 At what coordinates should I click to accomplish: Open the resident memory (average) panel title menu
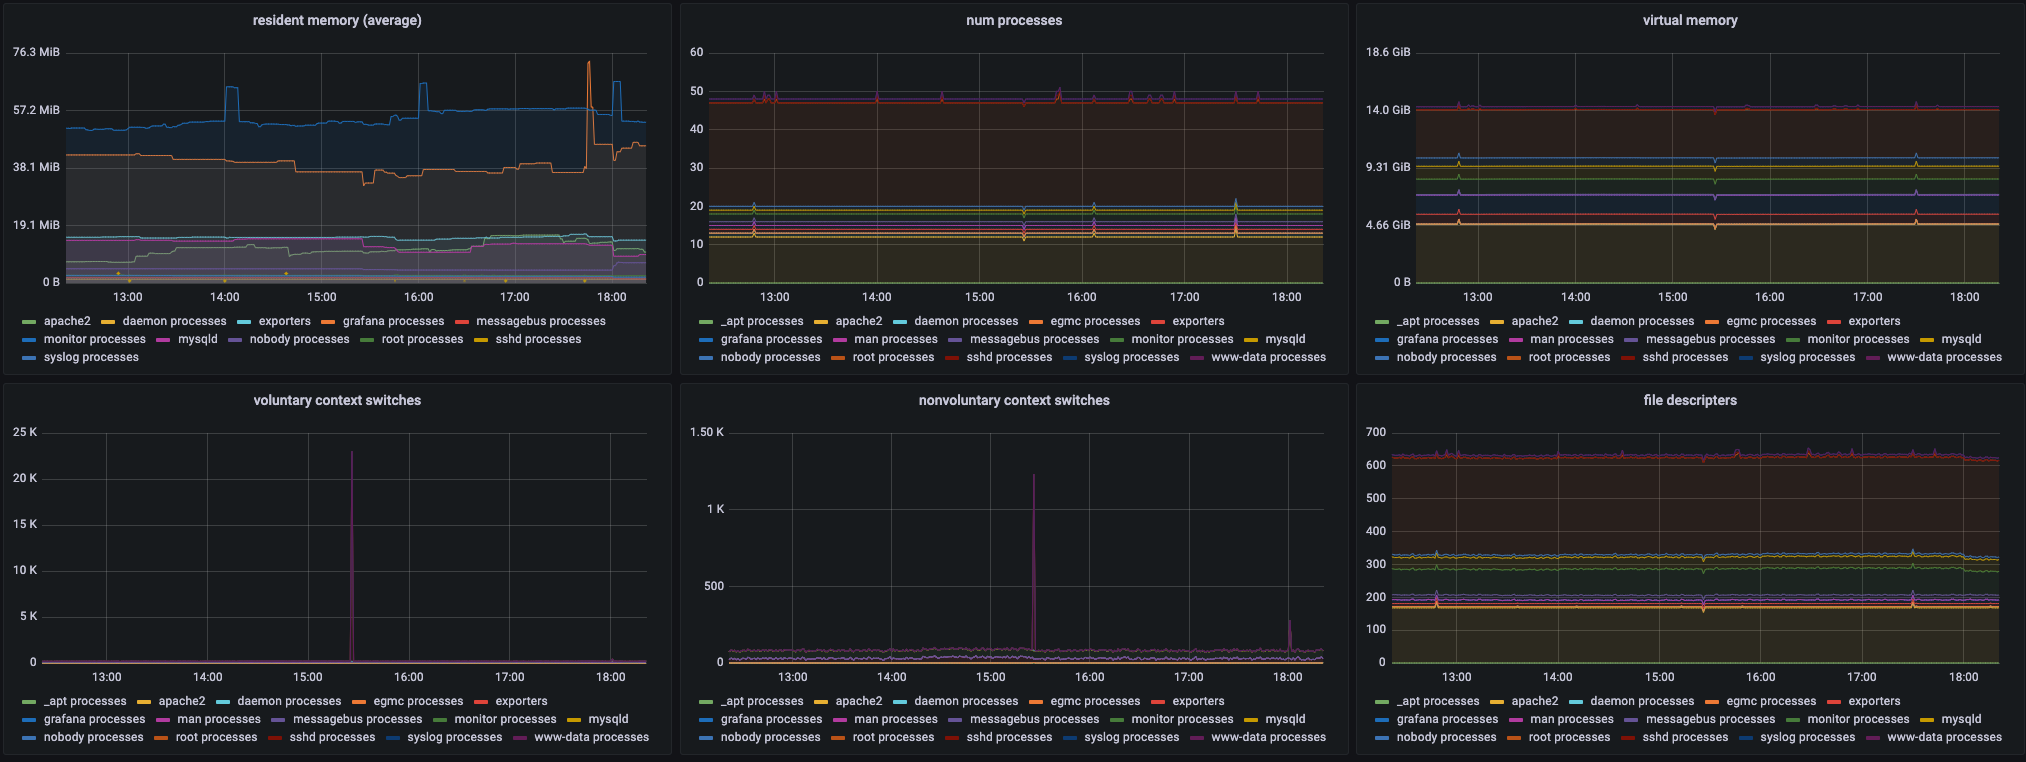[x=337, y=20]
